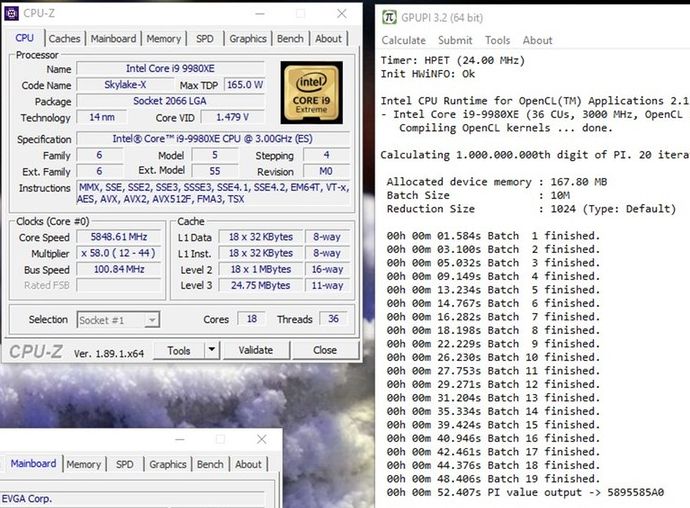Image resolution: width=690 pixels, height=508 pixels.
Task: Click the Tools button in CPU-Z
Action: coord(179,350)
